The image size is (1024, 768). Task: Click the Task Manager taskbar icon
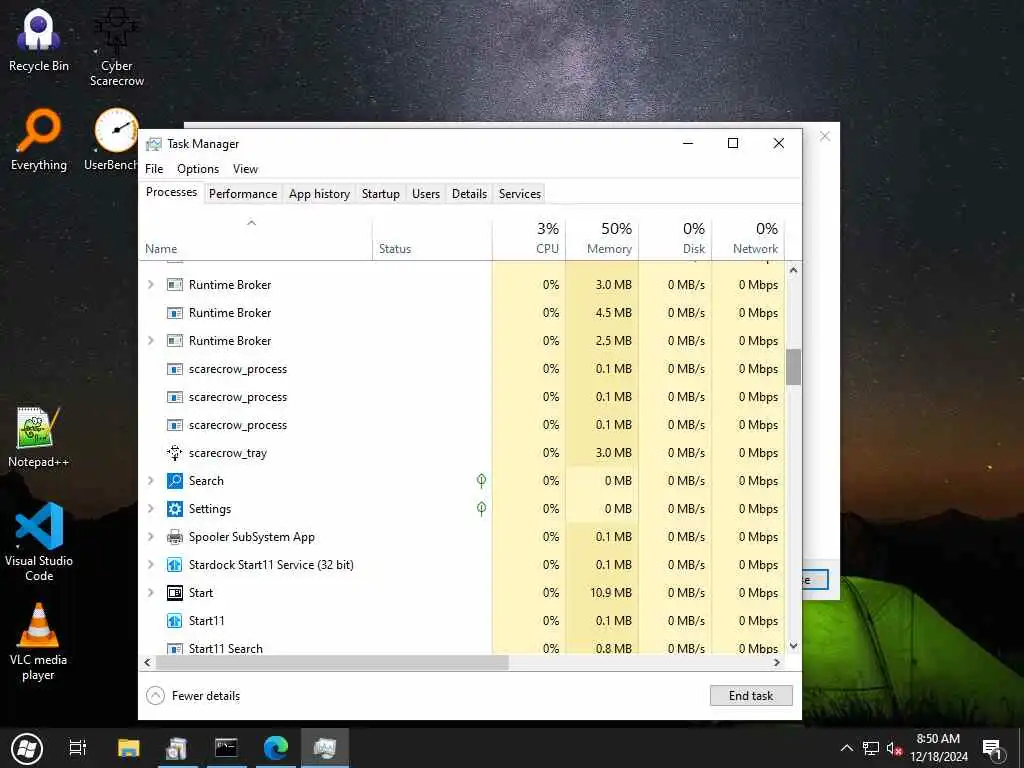pos(325,748)
